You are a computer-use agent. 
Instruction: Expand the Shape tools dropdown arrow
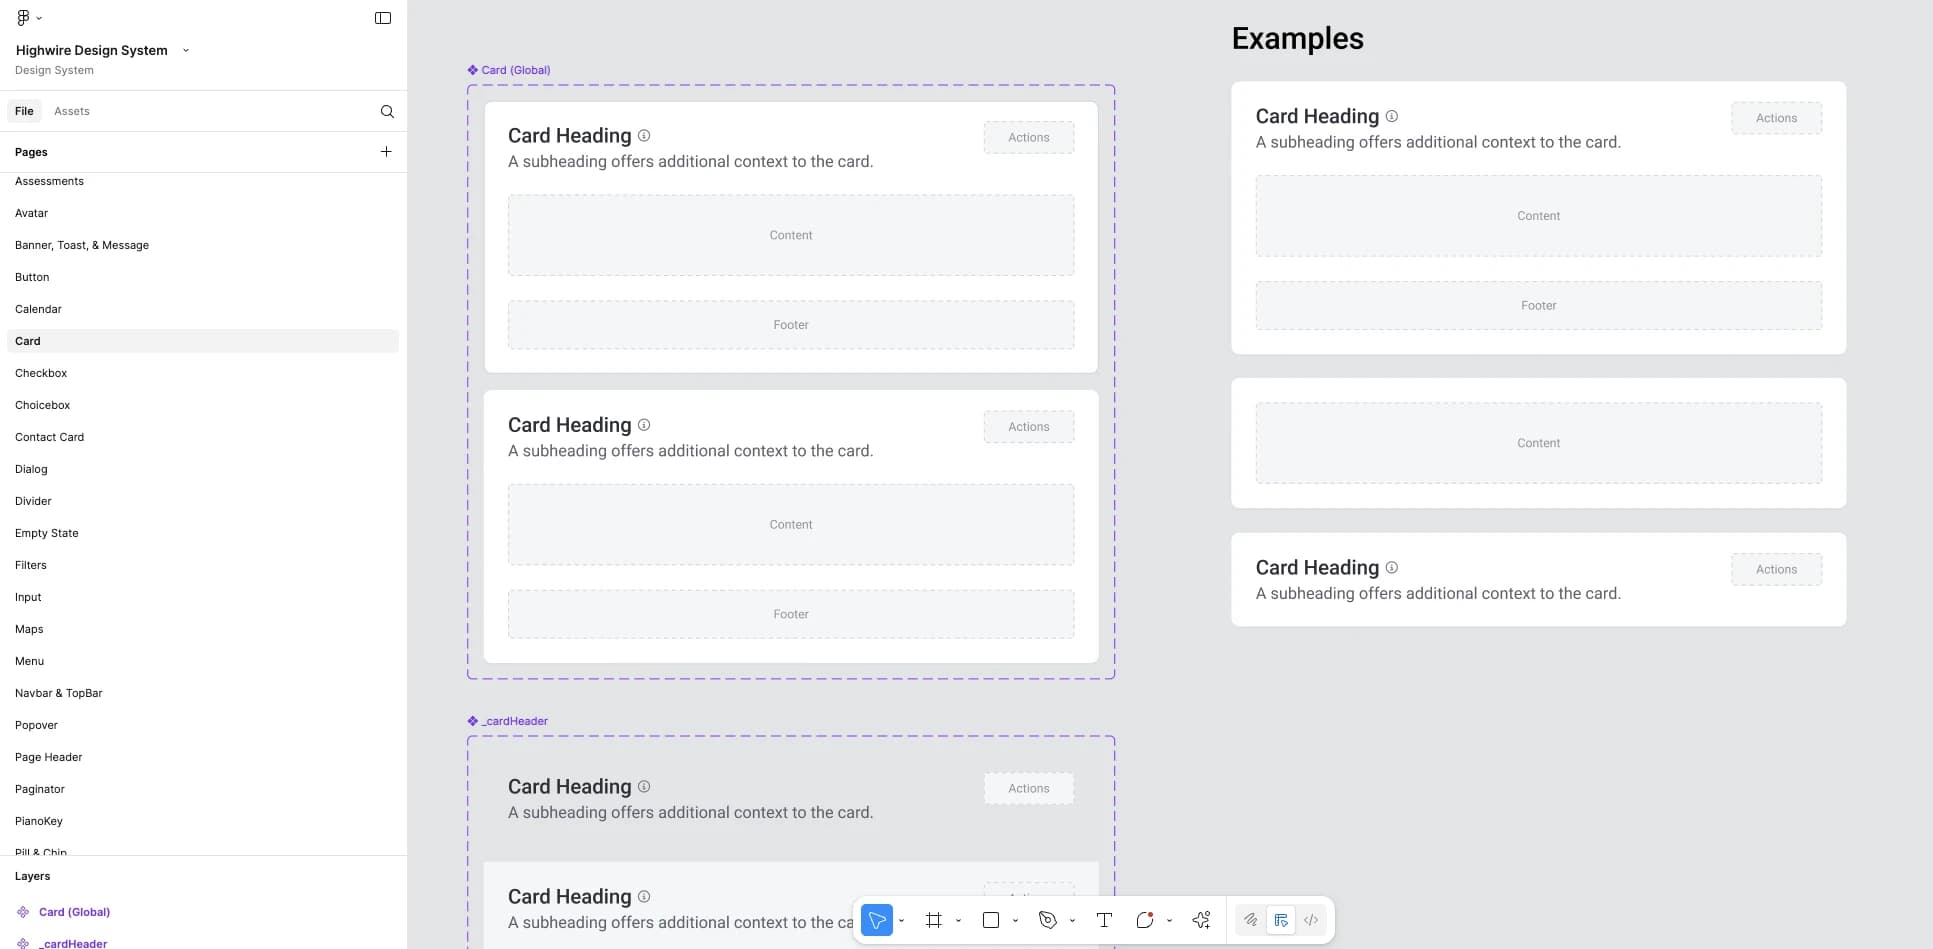pyautogui.click(x=1015, y=920)
